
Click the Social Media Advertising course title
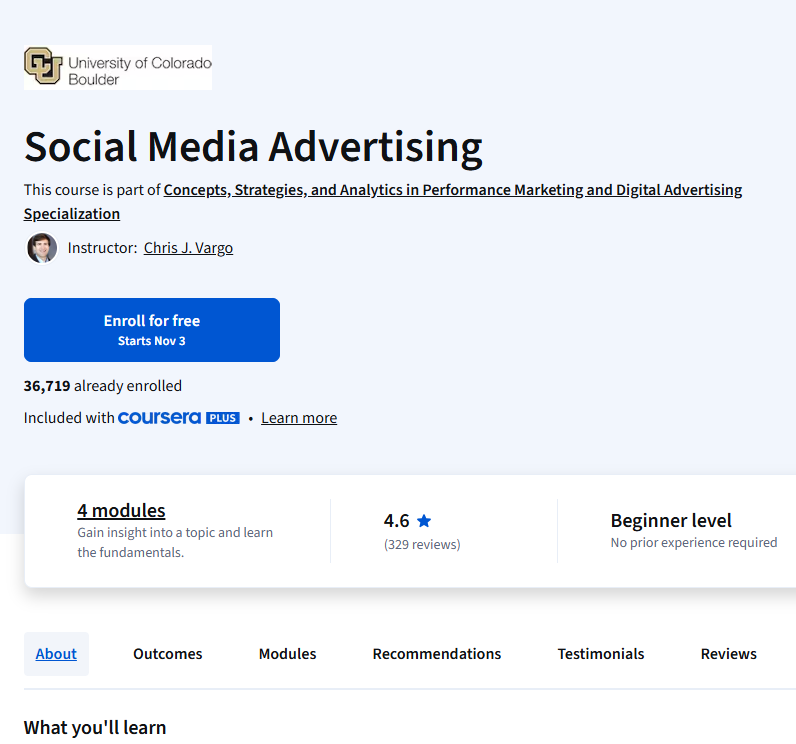coord(253,147)
